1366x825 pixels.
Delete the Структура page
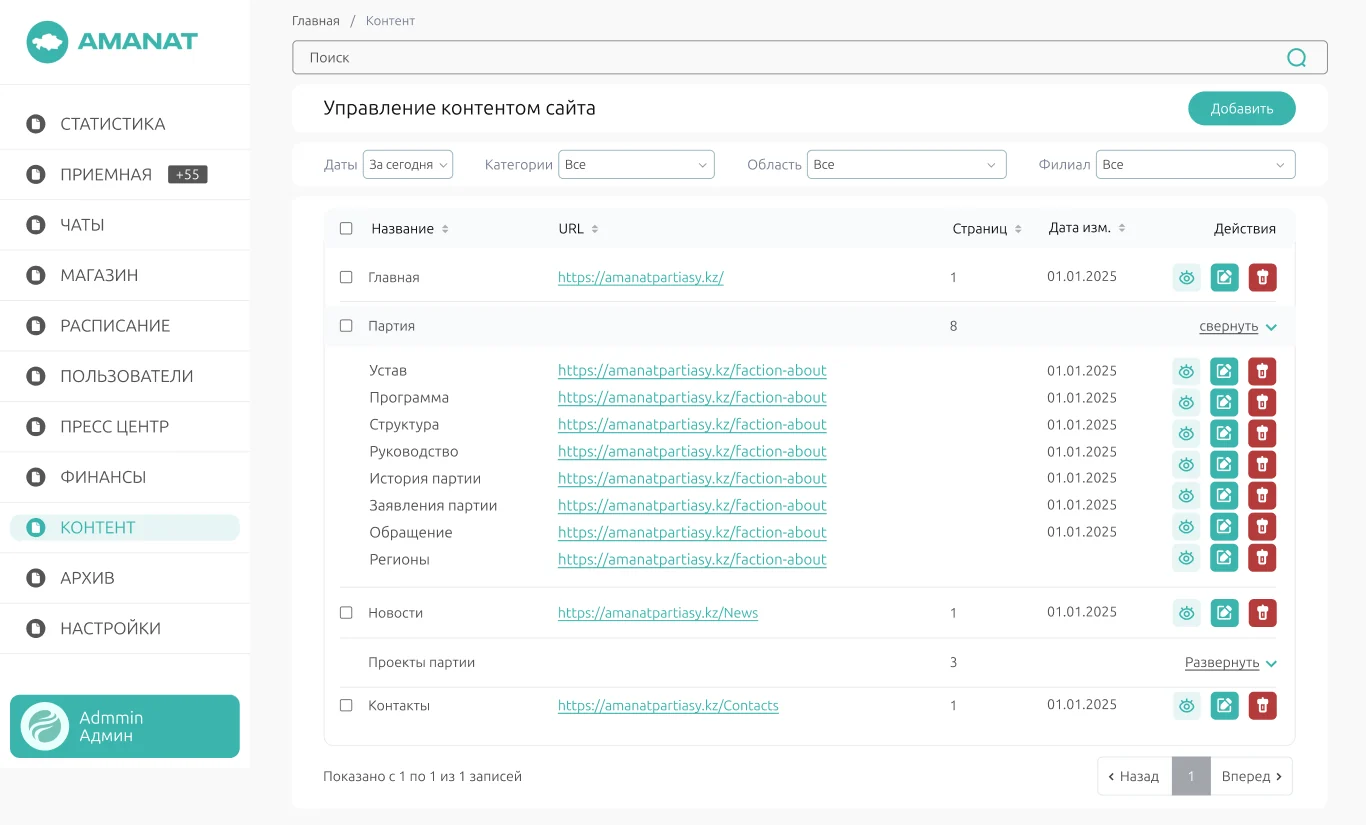1263,433
